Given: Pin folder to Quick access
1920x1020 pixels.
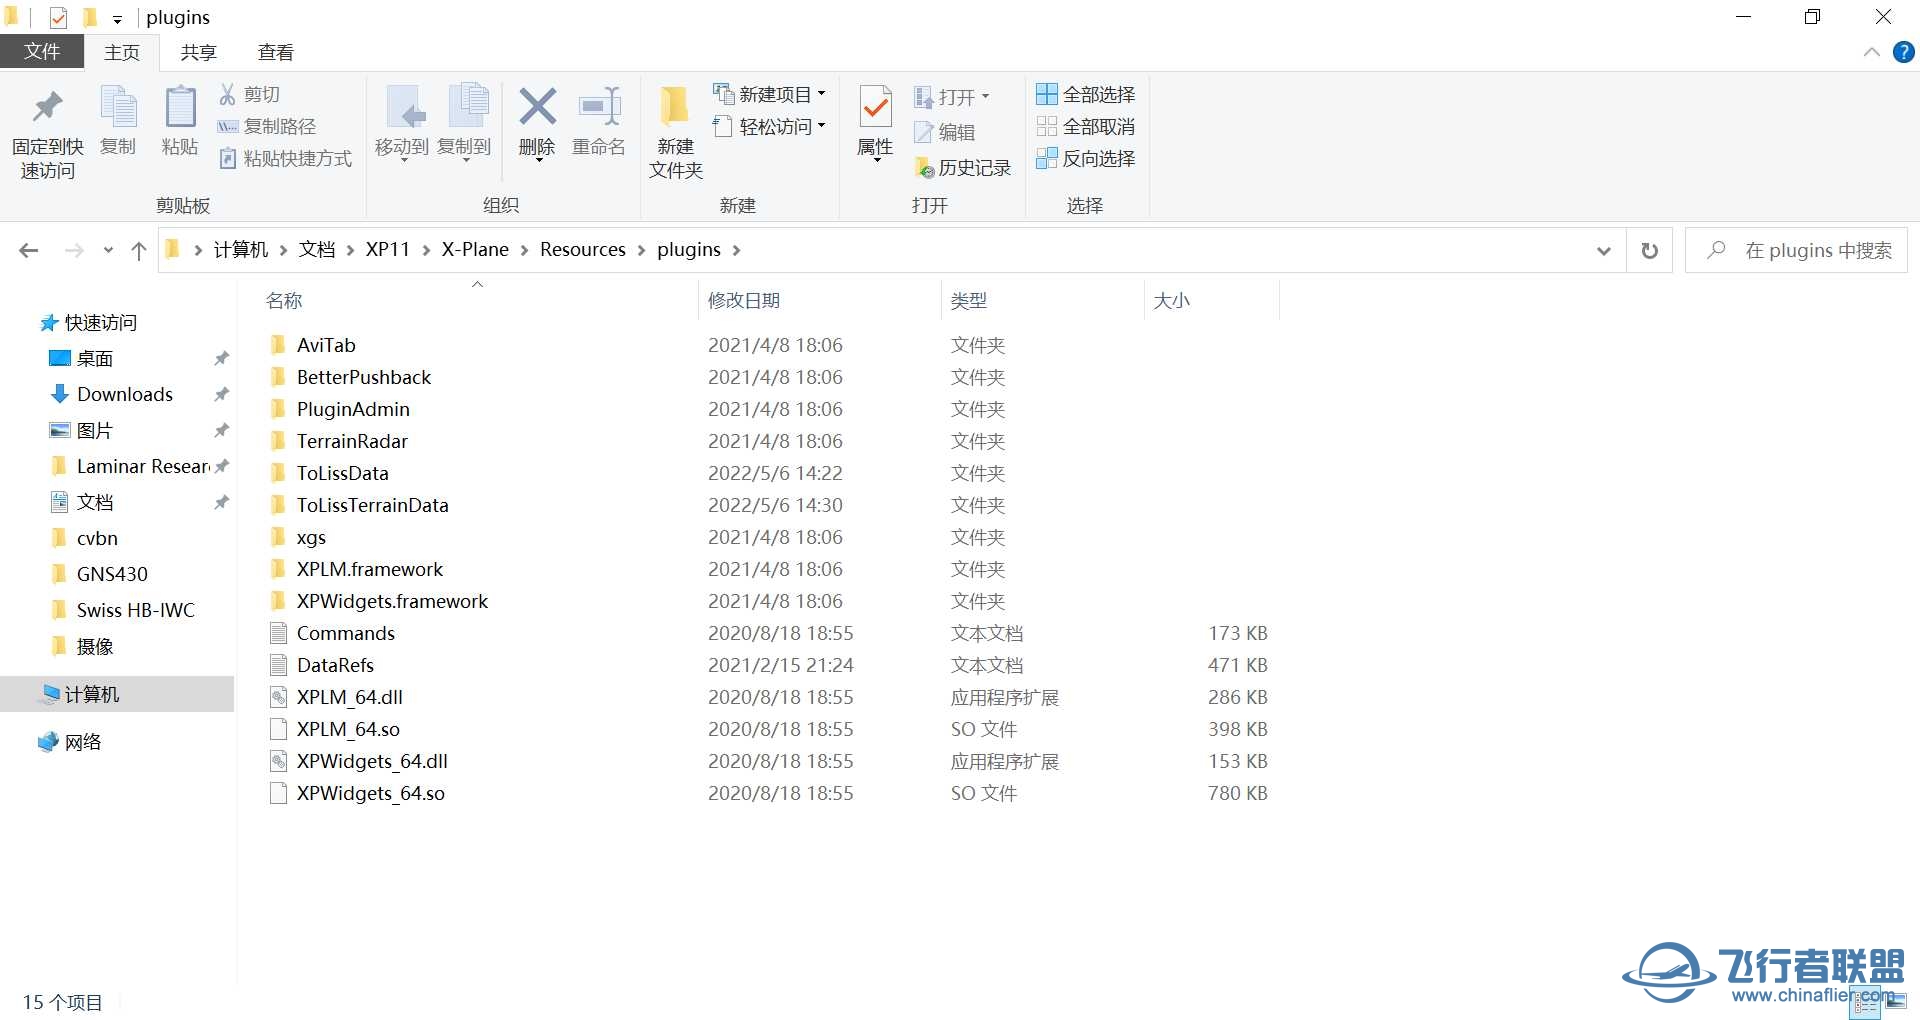Looking at the screenshot, I should coord(47,134).
